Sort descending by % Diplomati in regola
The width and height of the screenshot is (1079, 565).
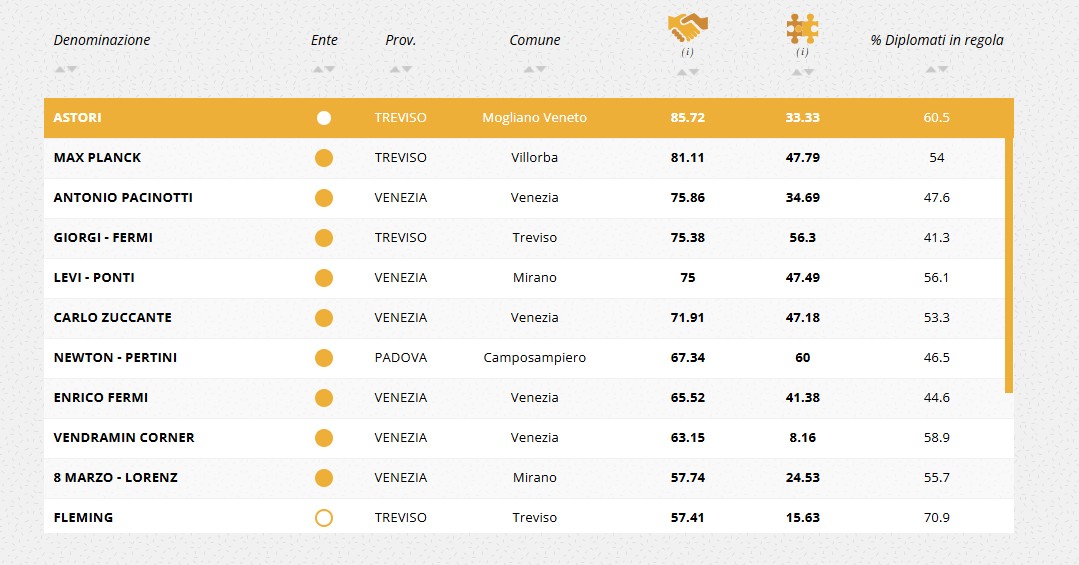pyautogui.click(x=943, y=69)
